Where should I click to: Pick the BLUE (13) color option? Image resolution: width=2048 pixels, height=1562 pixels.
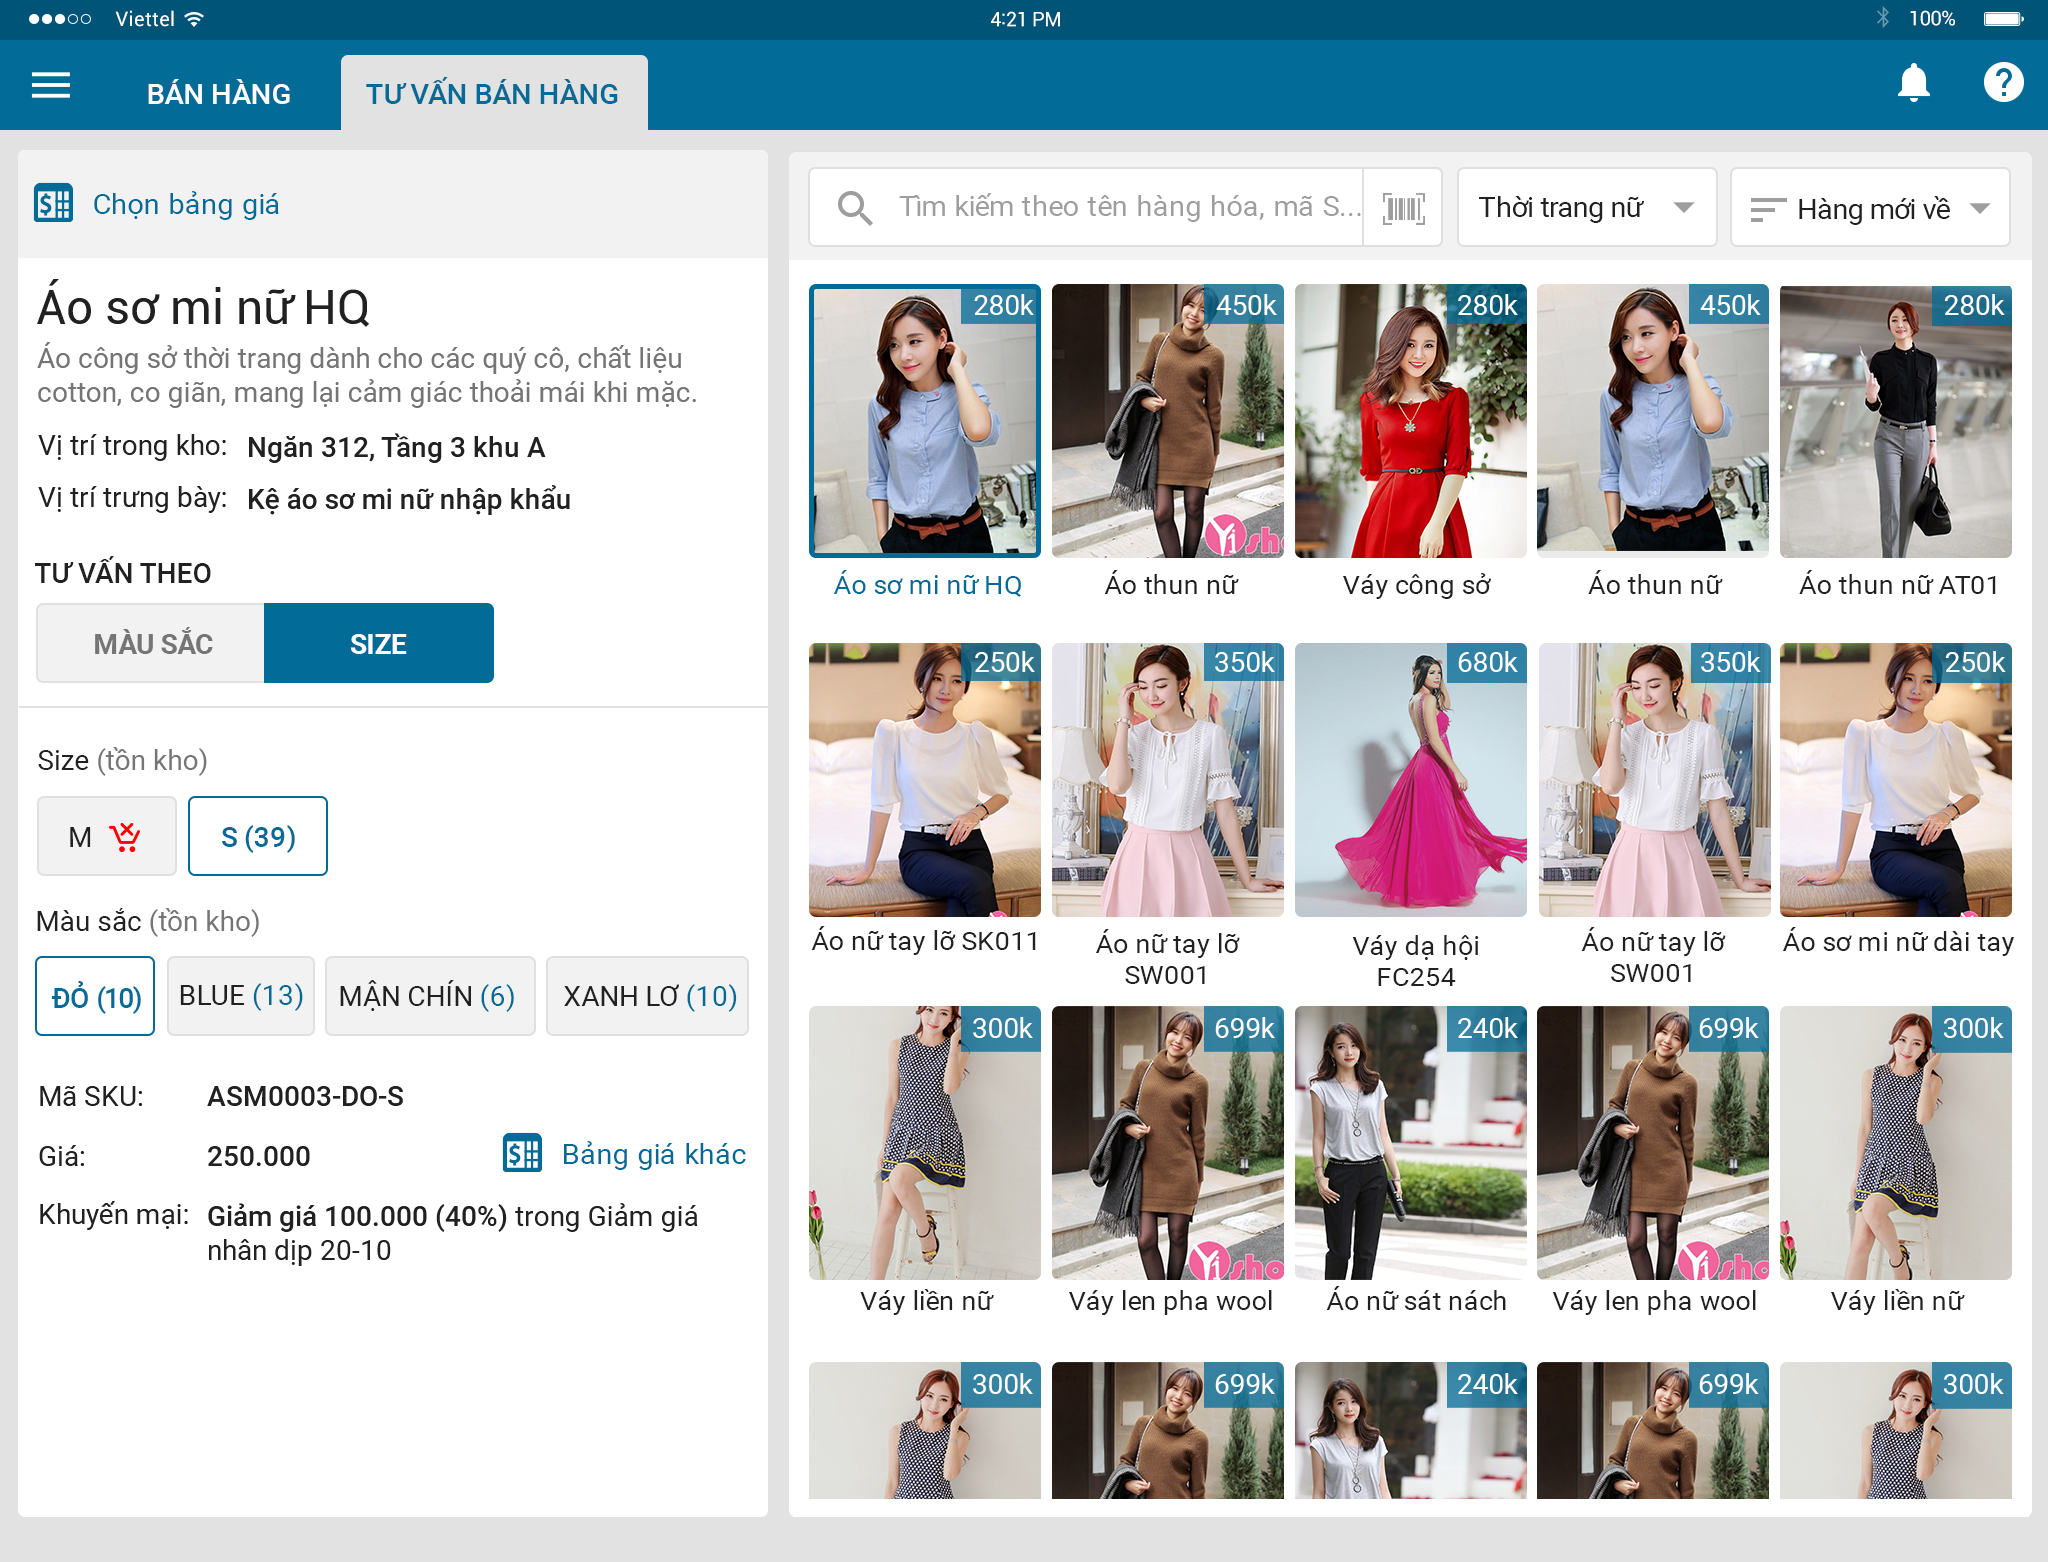point(241,996)
